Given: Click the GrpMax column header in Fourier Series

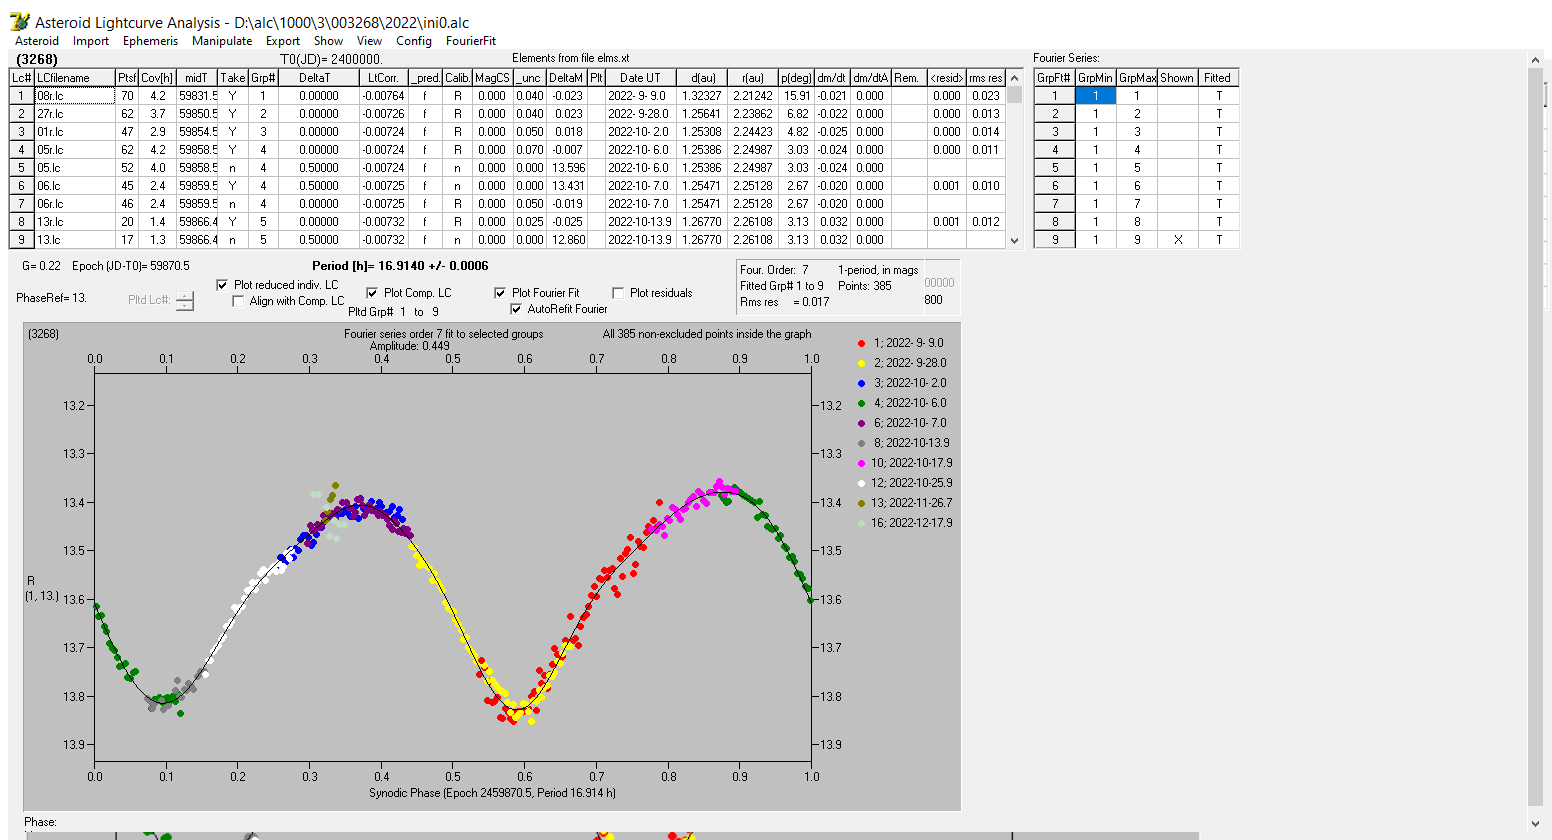Looking at the screenshot, I should (x=1137, y=77).
